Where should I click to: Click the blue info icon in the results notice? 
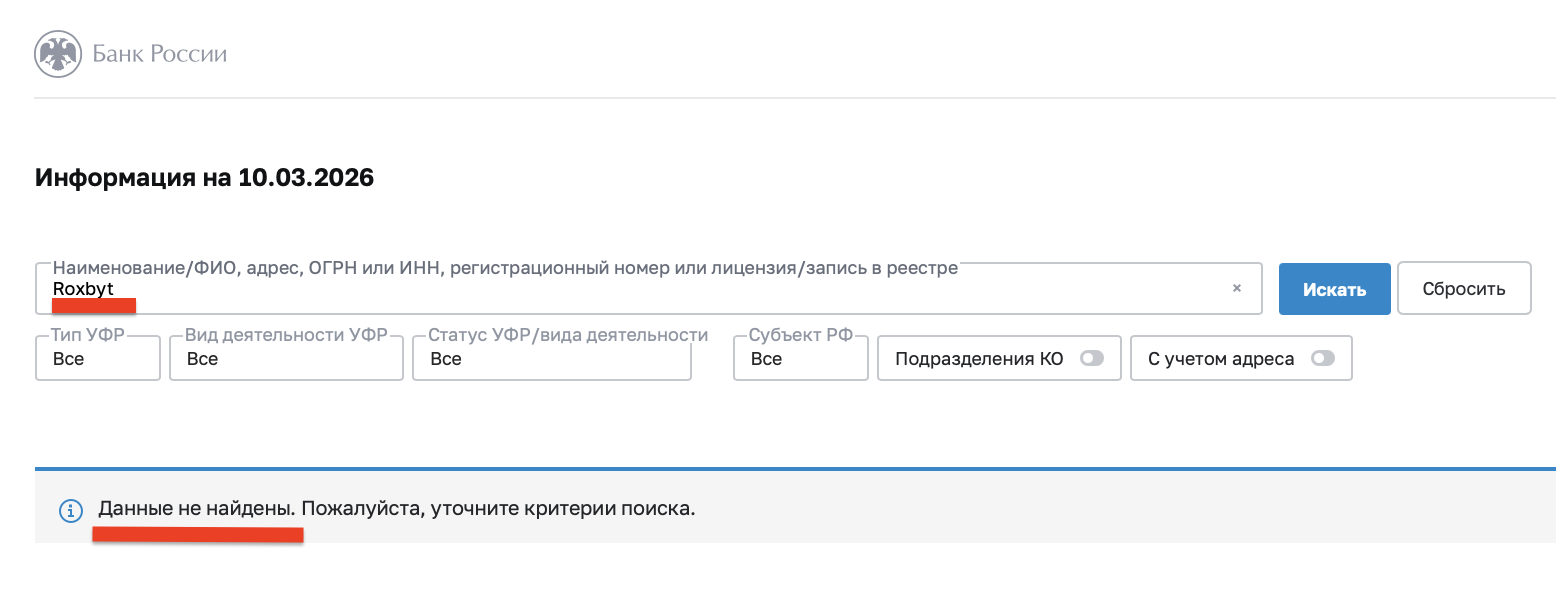pyautogui.click(x=70, y=510)
